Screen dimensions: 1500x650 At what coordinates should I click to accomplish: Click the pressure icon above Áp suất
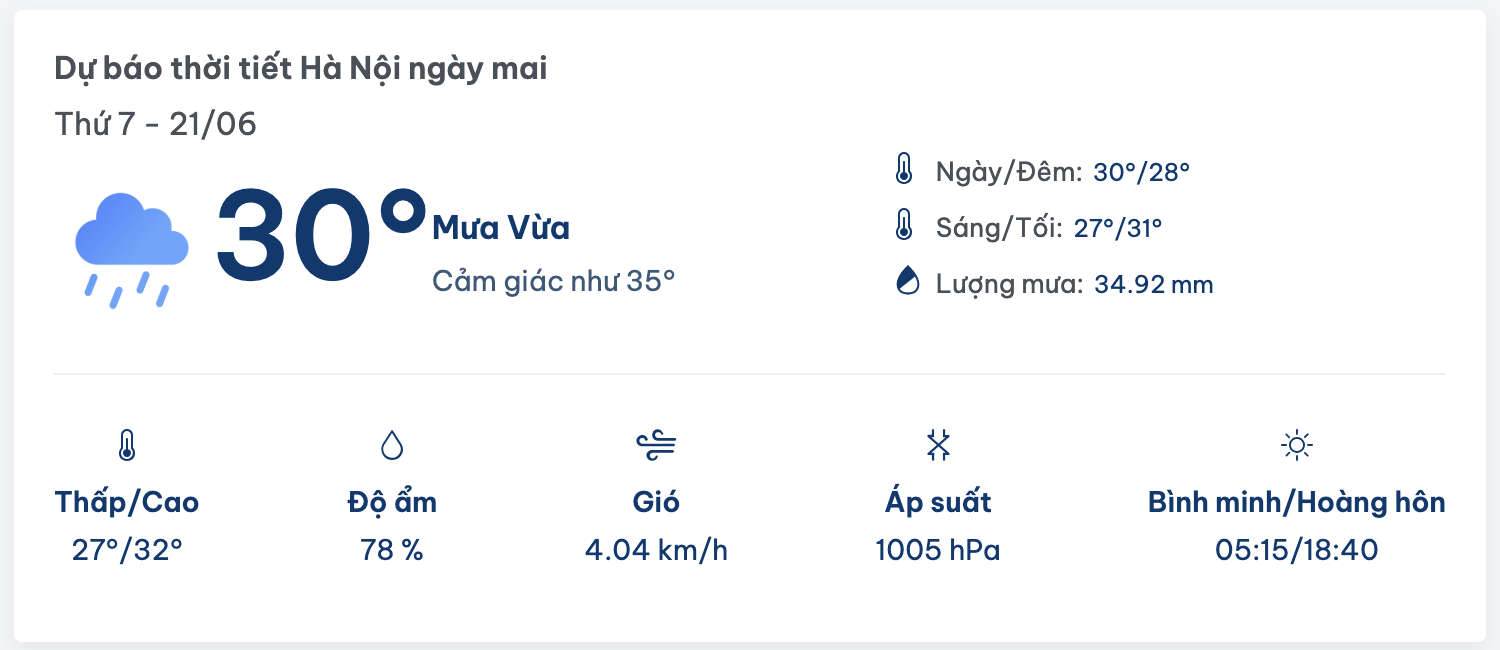938,445
